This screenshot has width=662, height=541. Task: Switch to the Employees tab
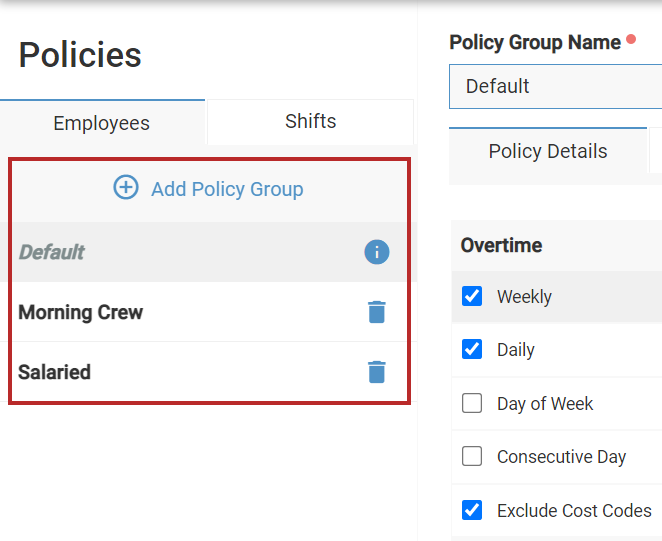pyautogui.click(x=102, y=123)
